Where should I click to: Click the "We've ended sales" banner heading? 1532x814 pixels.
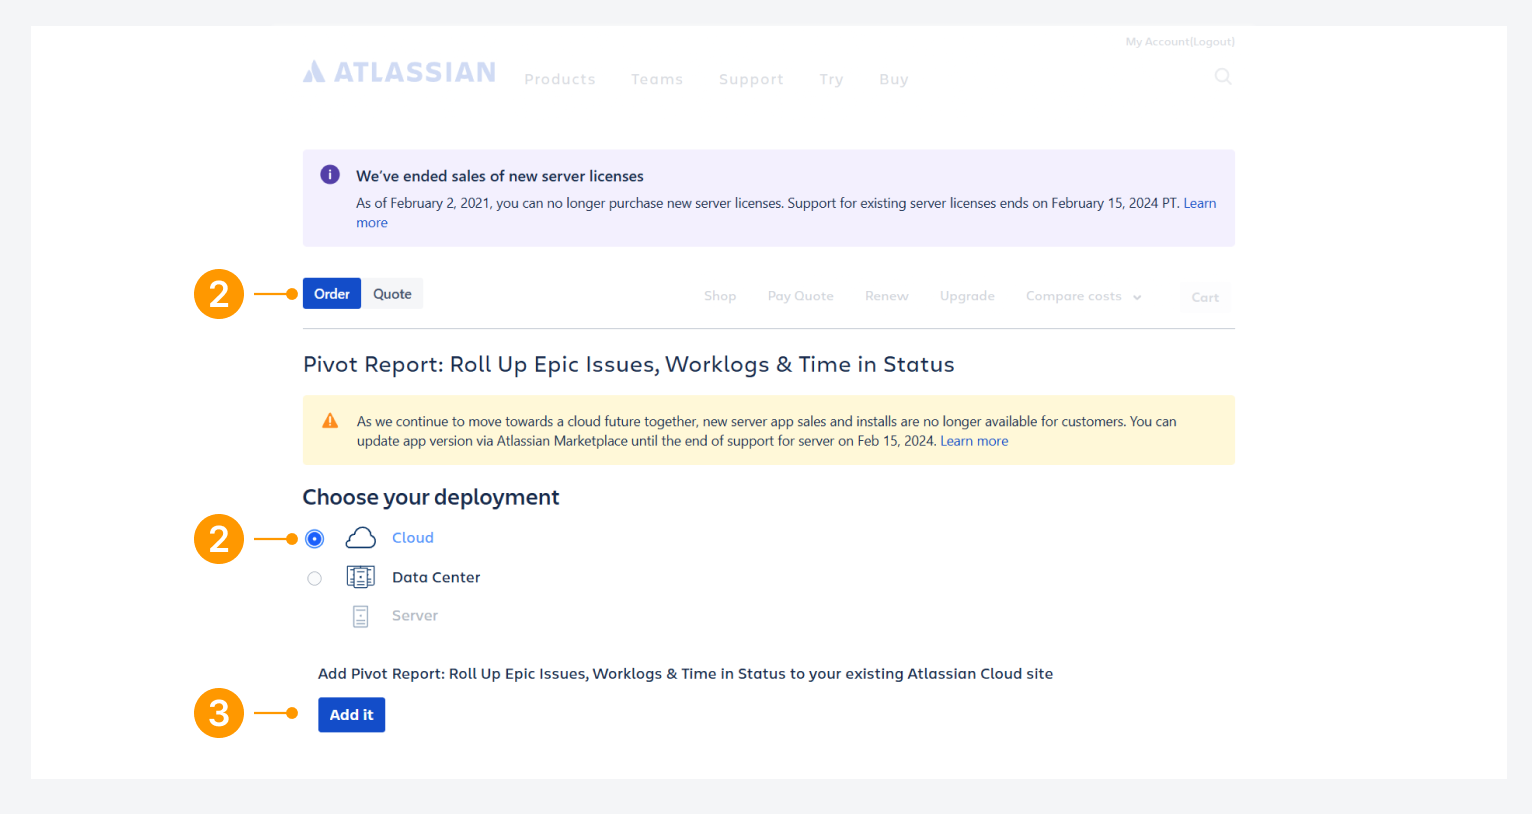tap(500, 176)
